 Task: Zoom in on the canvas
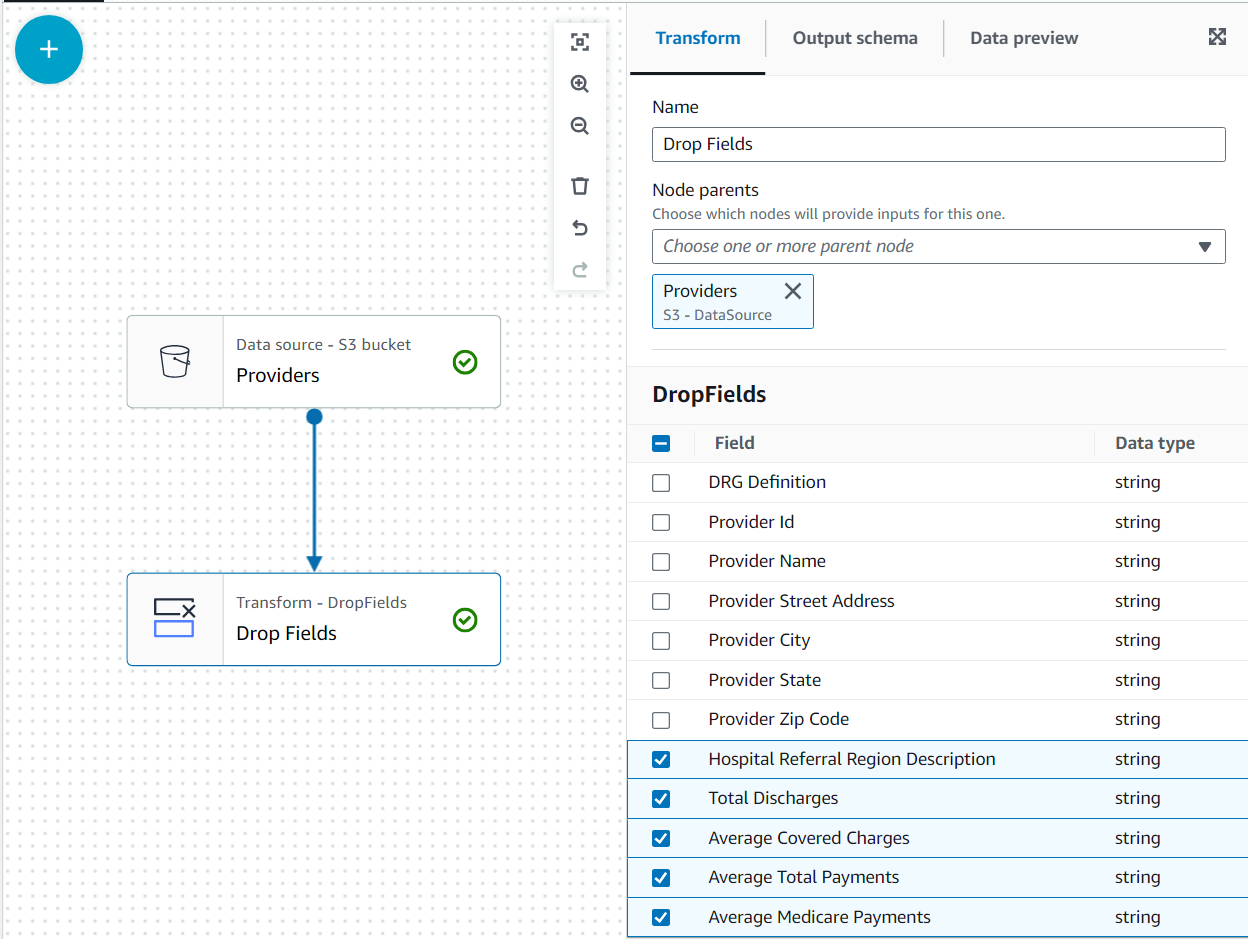pos(579,84)
